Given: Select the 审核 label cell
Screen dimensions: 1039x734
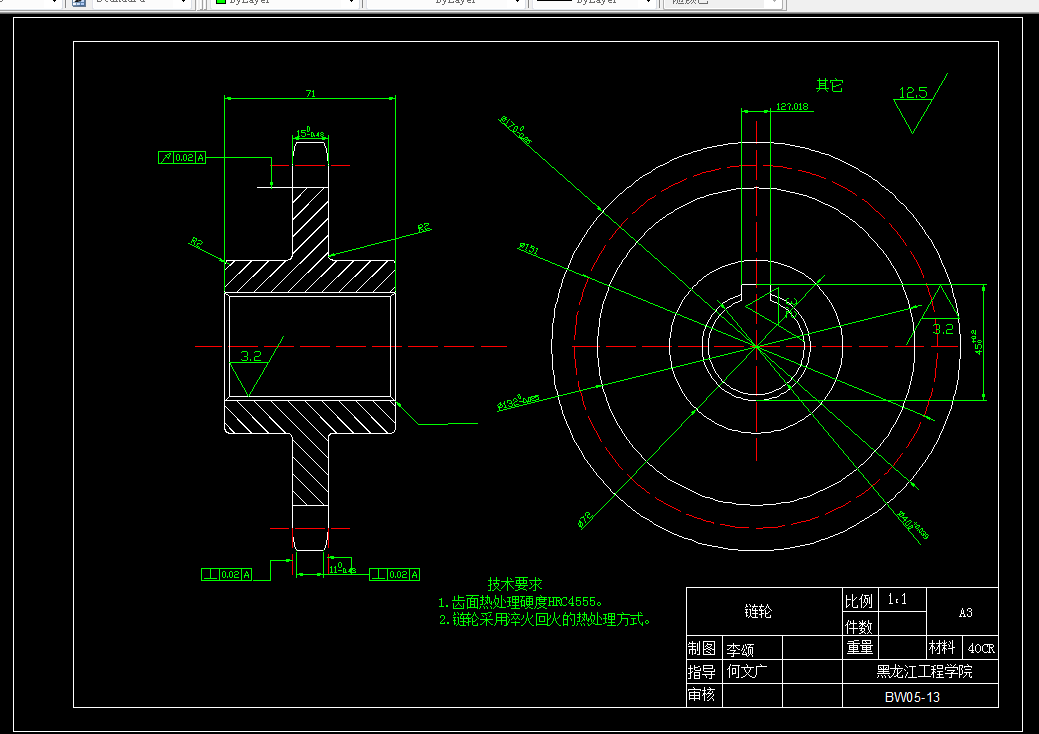Looking at the screenshot, I should [x=702, y=694].
